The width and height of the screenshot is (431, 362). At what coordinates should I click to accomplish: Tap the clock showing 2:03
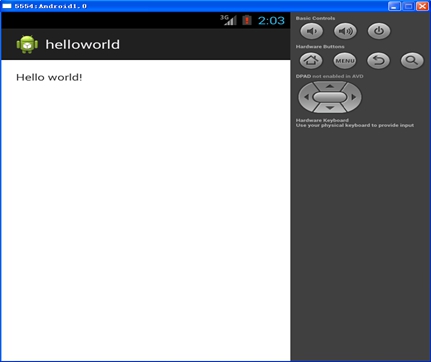click(x=271, y=21)
